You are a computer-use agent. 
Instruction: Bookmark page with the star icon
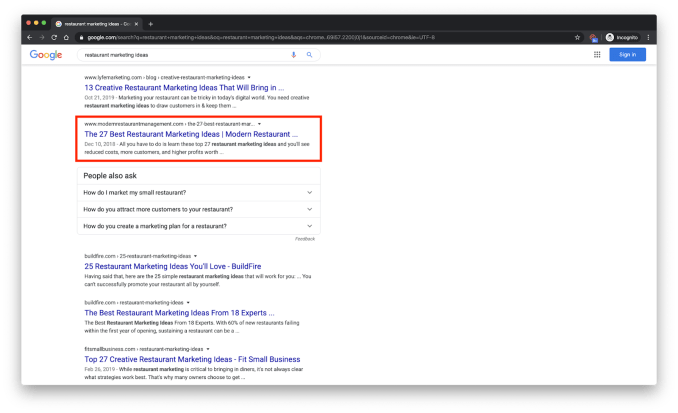tap(577, 38)
